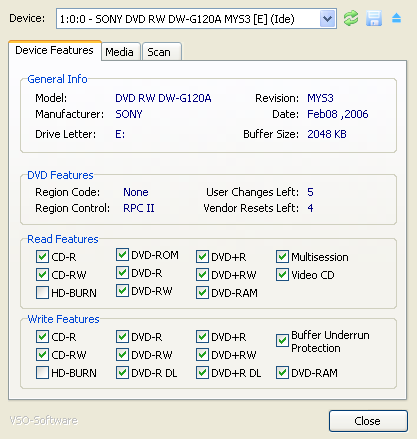Toggle HD-BURN checkbox in Read Features
The image size is (417, 439).
pos(42,293)
